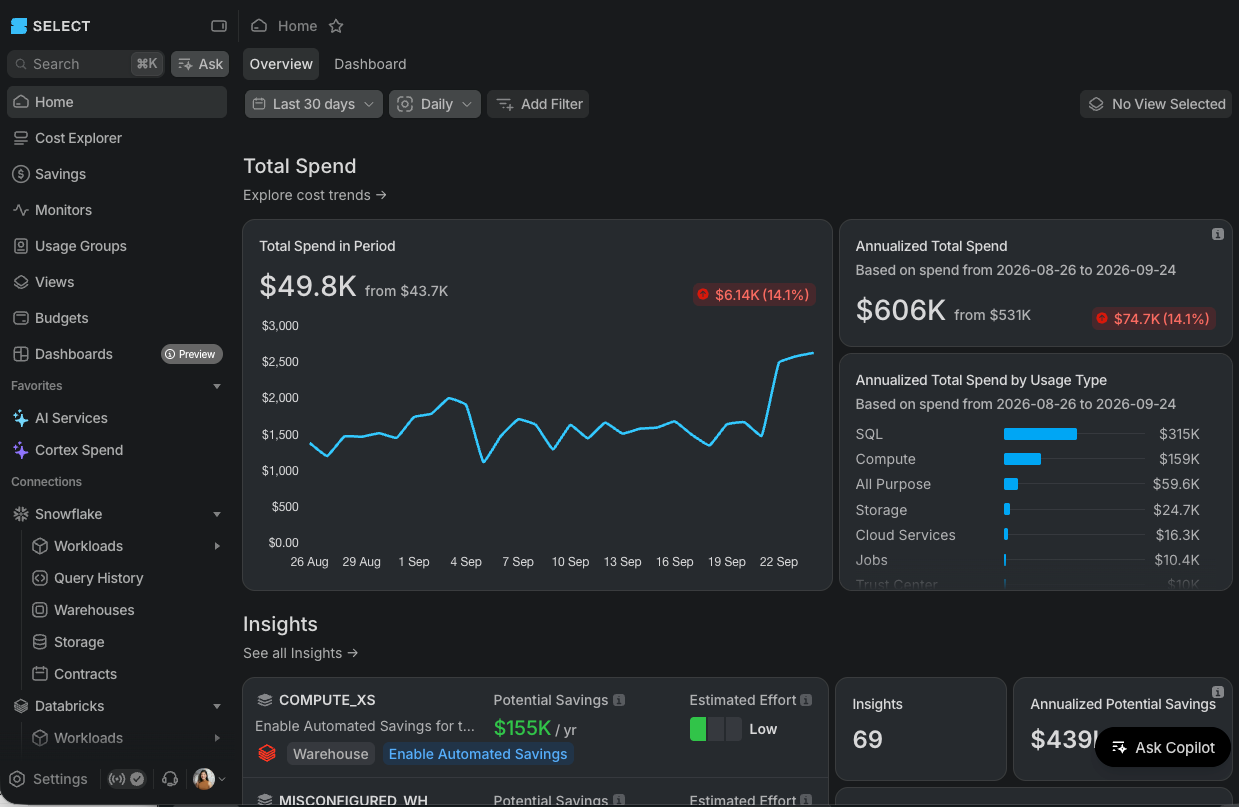1239x807 pixels.
Task: Collapse the Databricks connection tree
Action: [x=217, y=706]
